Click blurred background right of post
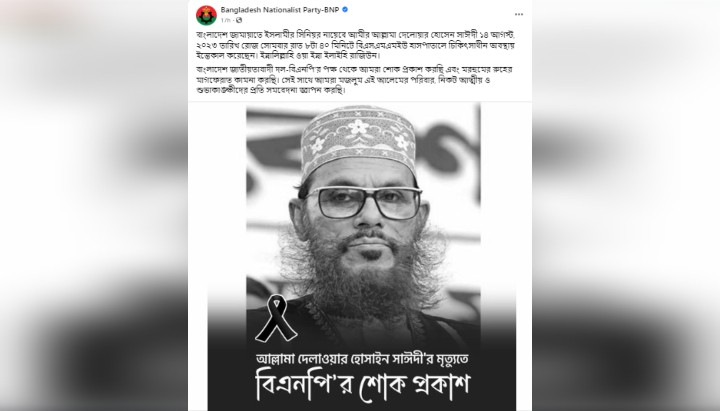720x411 pixels. coord(626,205)
